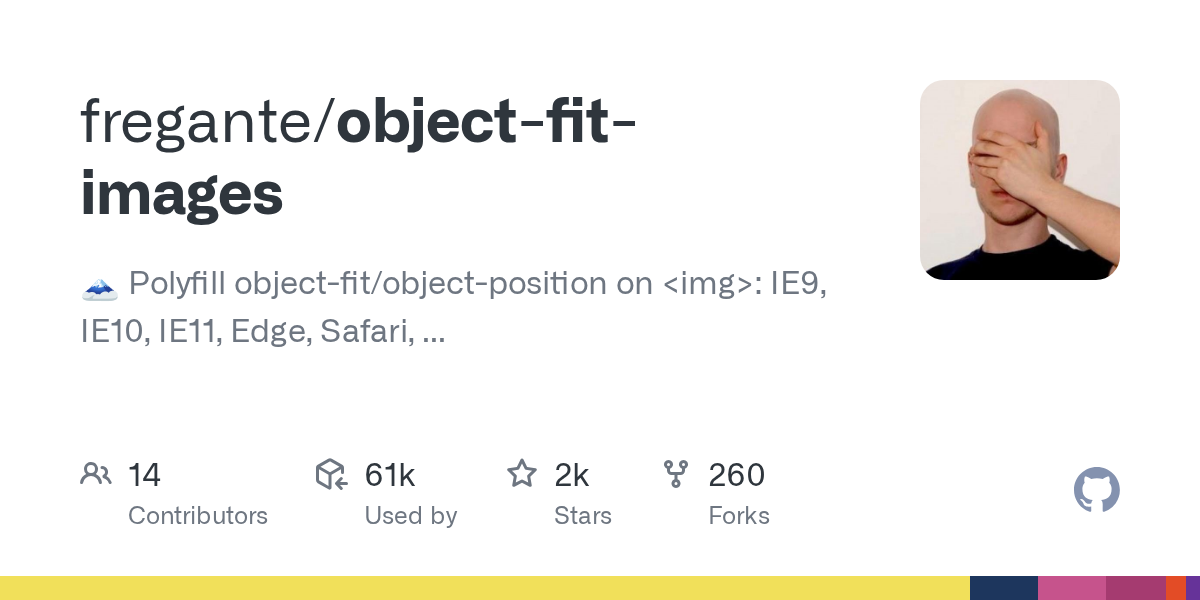Click the Stars star icon
The width and height of the screenshot is (1200, 600).
tap(522, 474)
